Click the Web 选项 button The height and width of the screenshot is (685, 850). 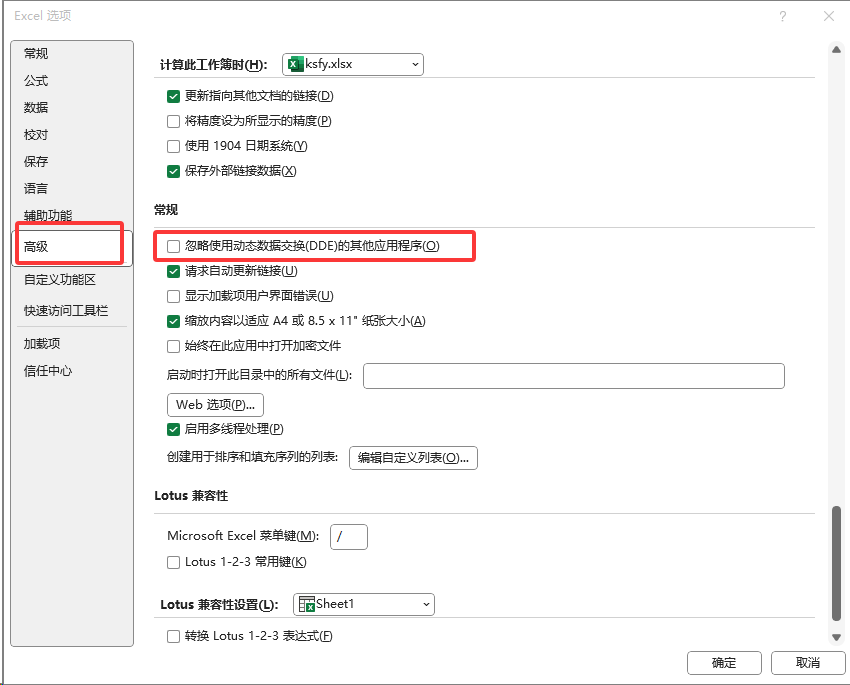click(x=215, y=405)
